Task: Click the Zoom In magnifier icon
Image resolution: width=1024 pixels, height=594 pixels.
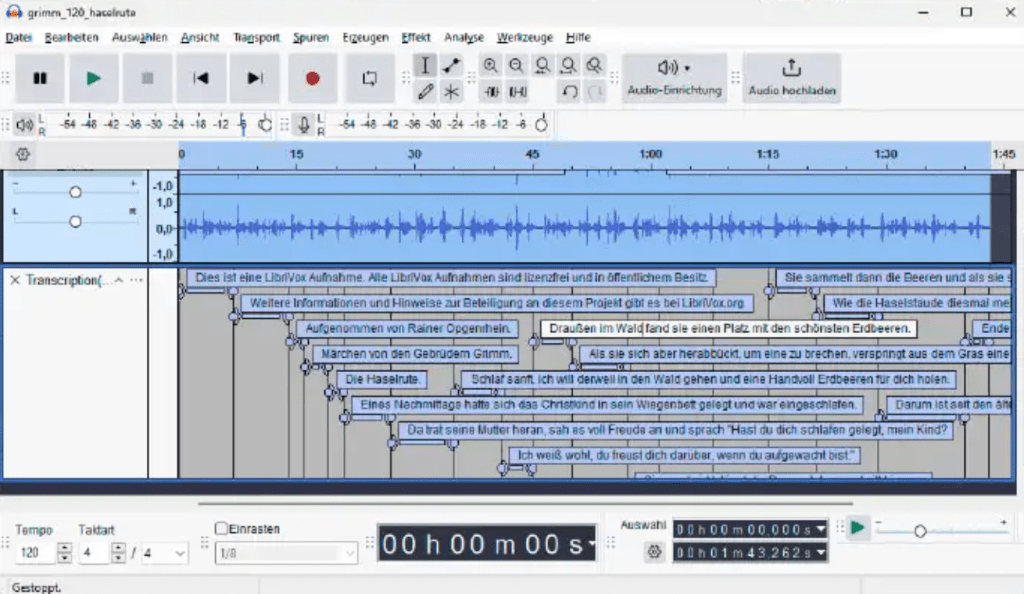Action: (x=491, y=66)
